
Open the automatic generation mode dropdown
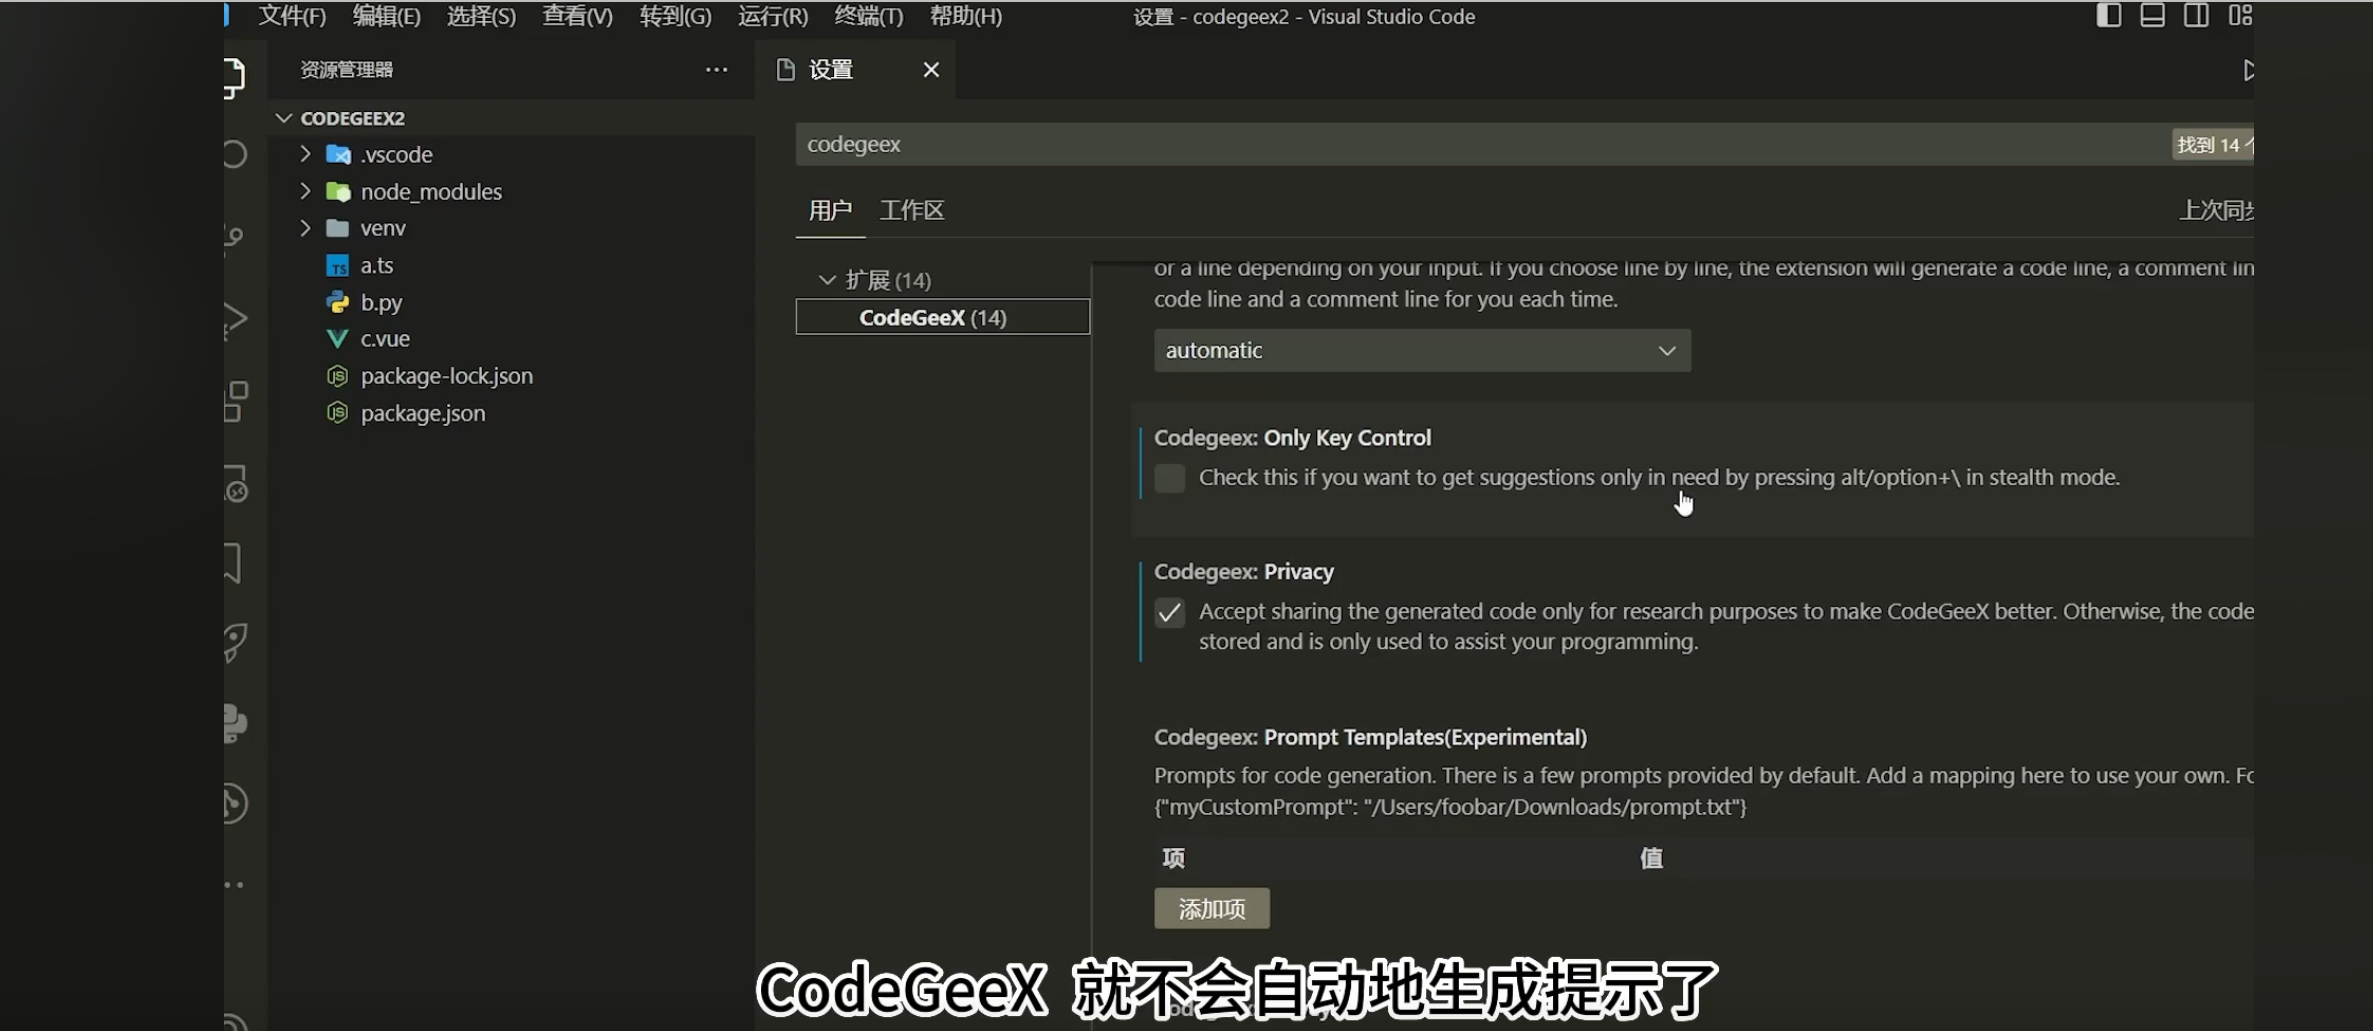coord(1422,350)
